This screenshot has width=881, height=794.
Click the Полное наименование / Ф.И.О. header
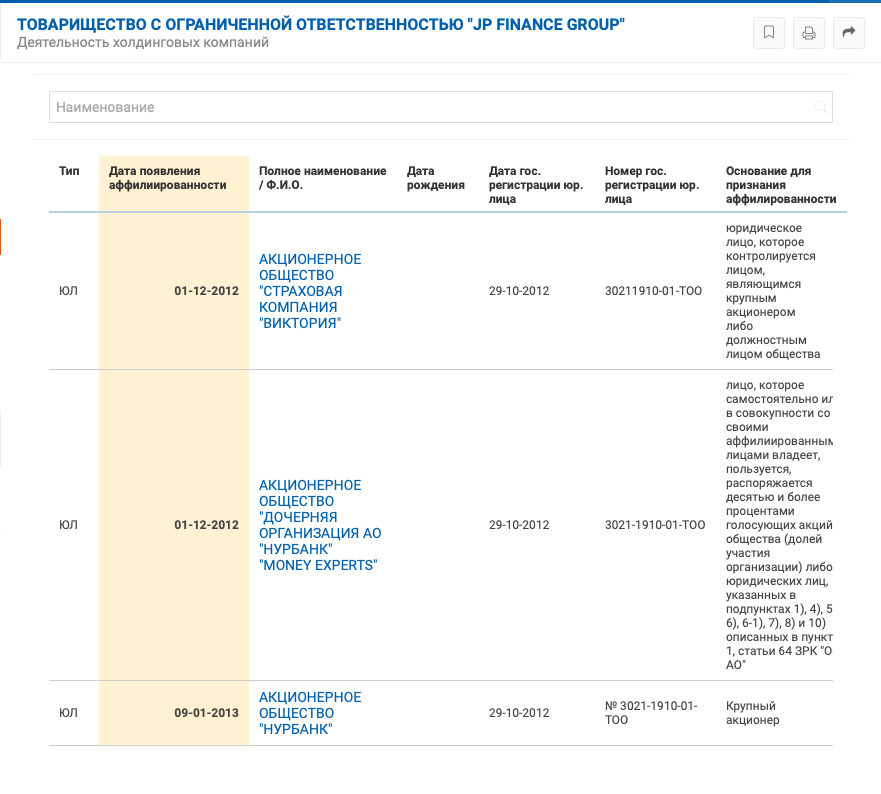tap(322, 178)
